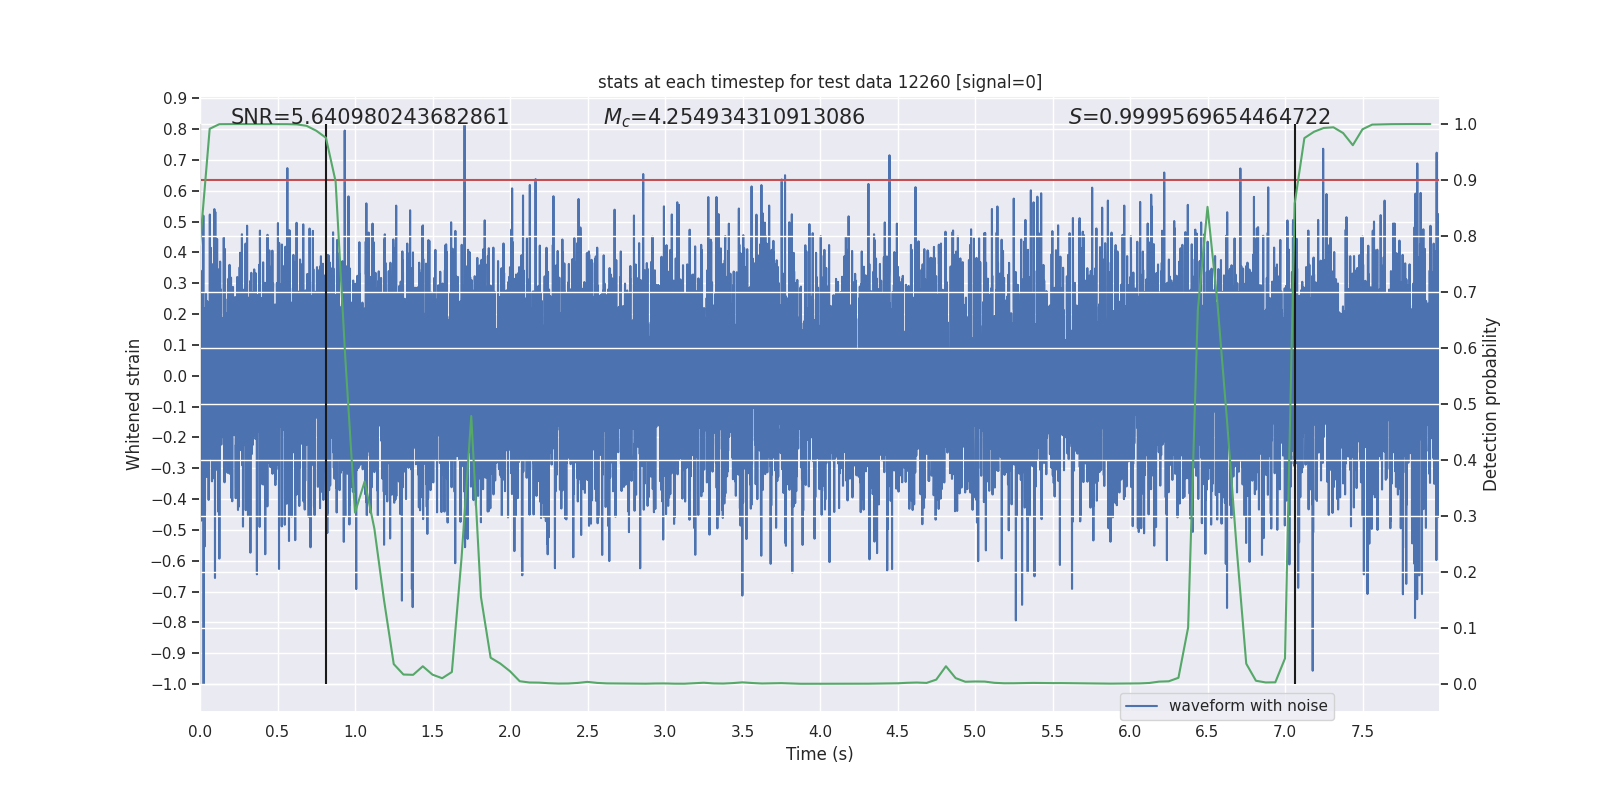Click the "waveform with noise" legend text
The width and height of the screenshot is (1600, 800).
(1248, 706)
